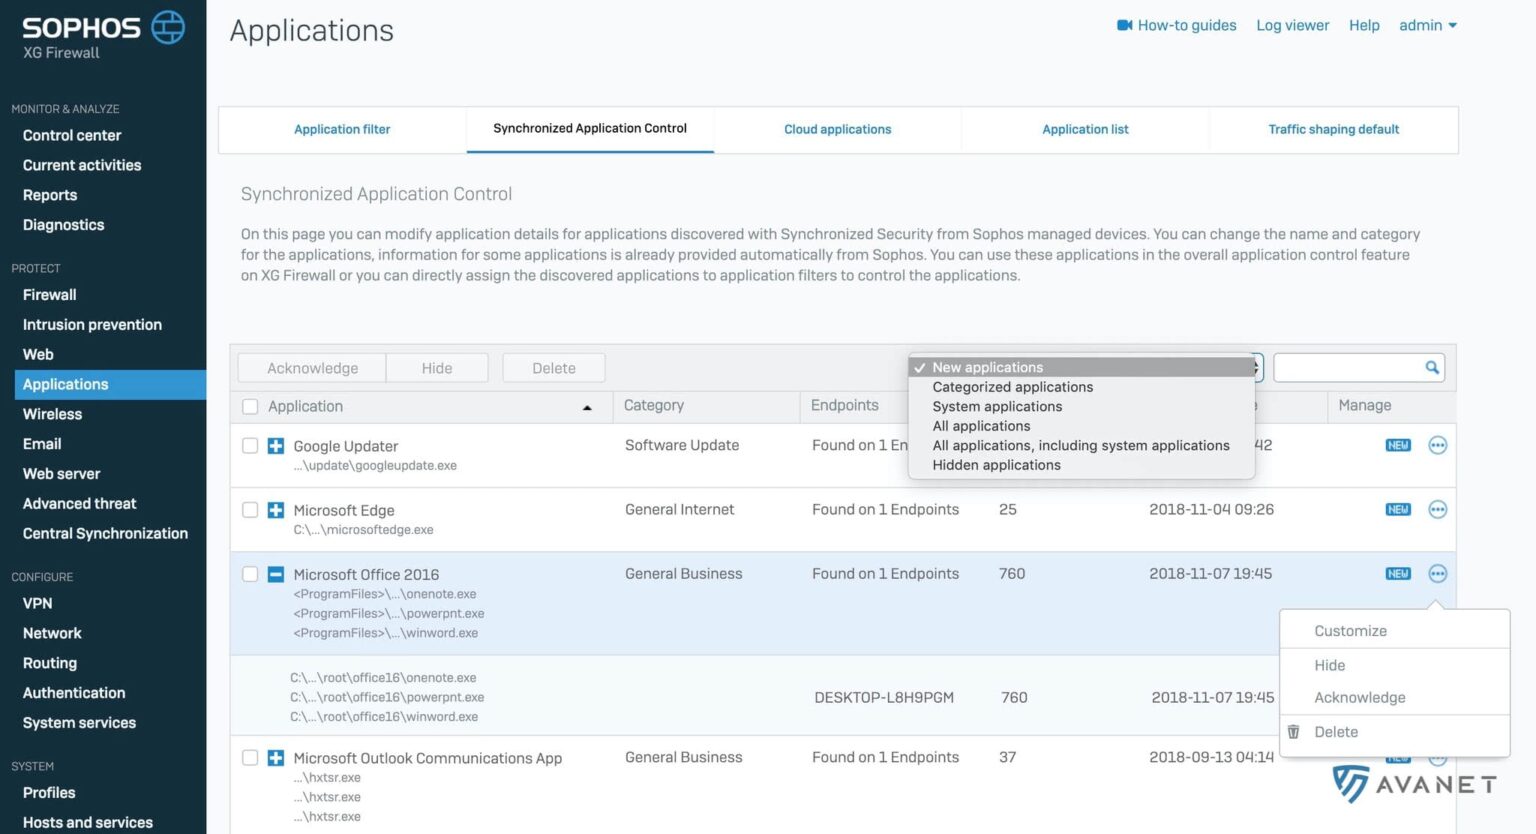Click the sort arrow in the Application column header

pyautogui.click(x=588, y=407)
